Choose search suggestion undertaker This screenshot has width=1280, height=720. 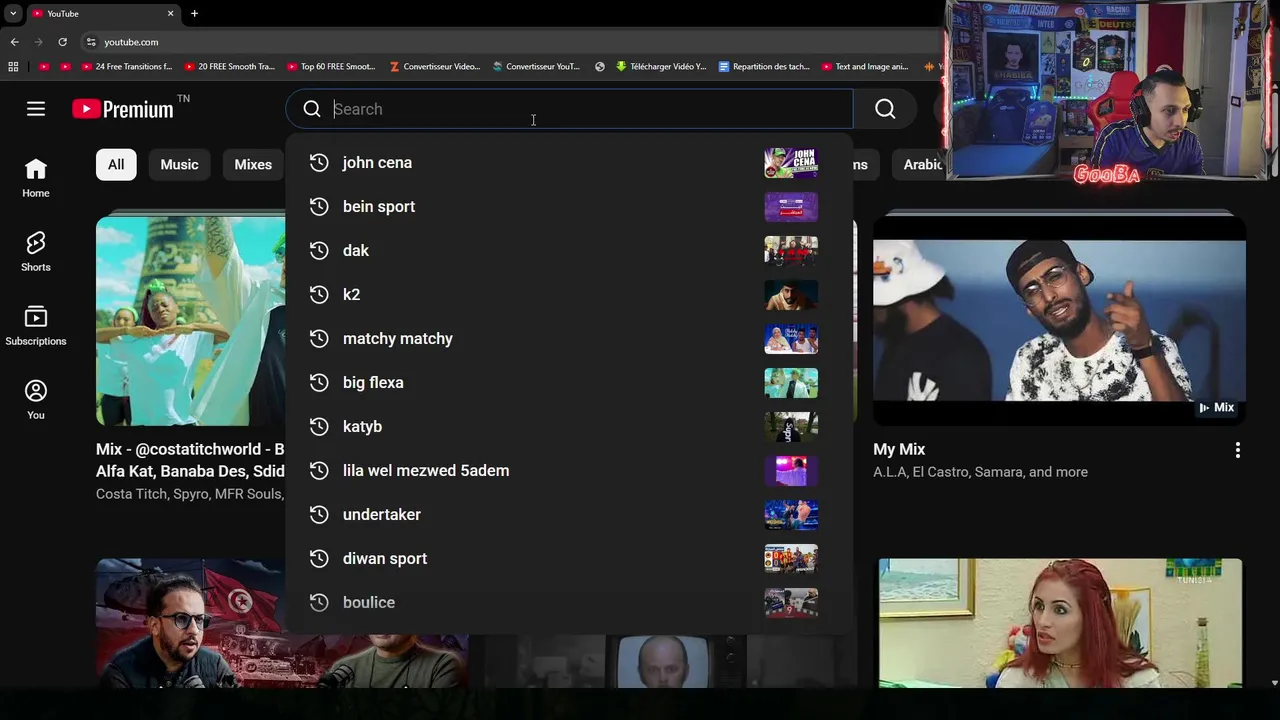pos(569,514)
